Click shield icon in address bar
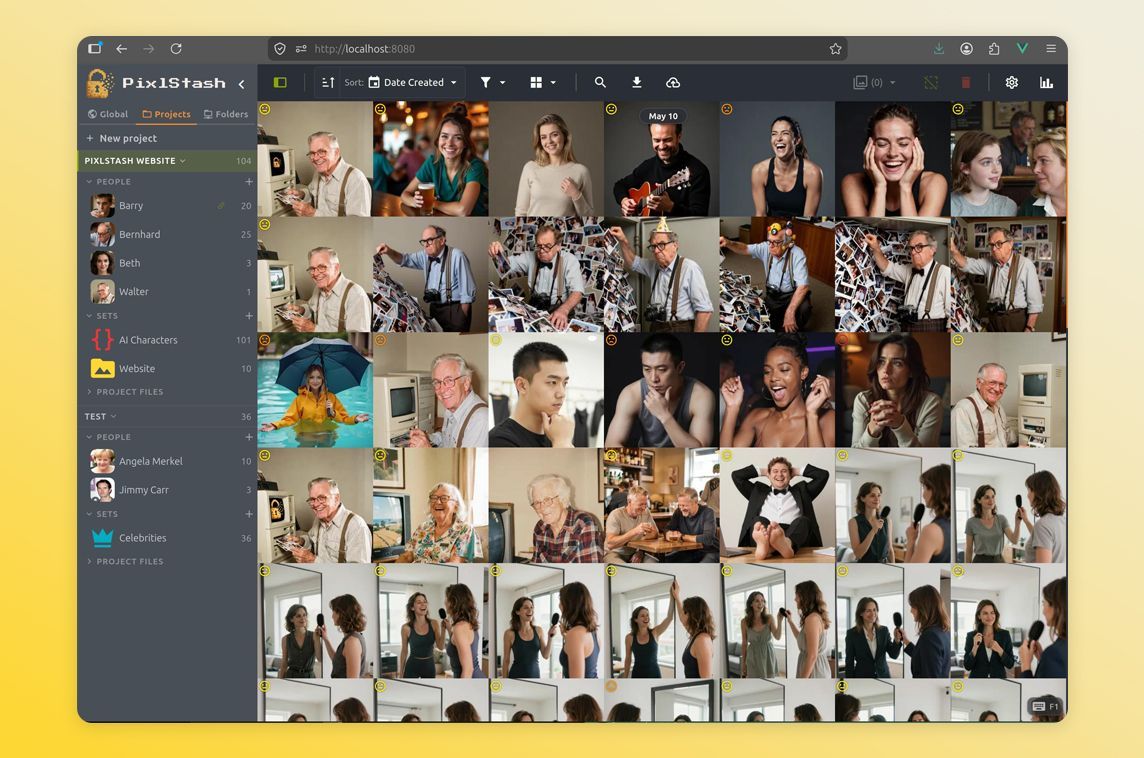The height and width of the screenshot is (758, 1144). point(279,49)
